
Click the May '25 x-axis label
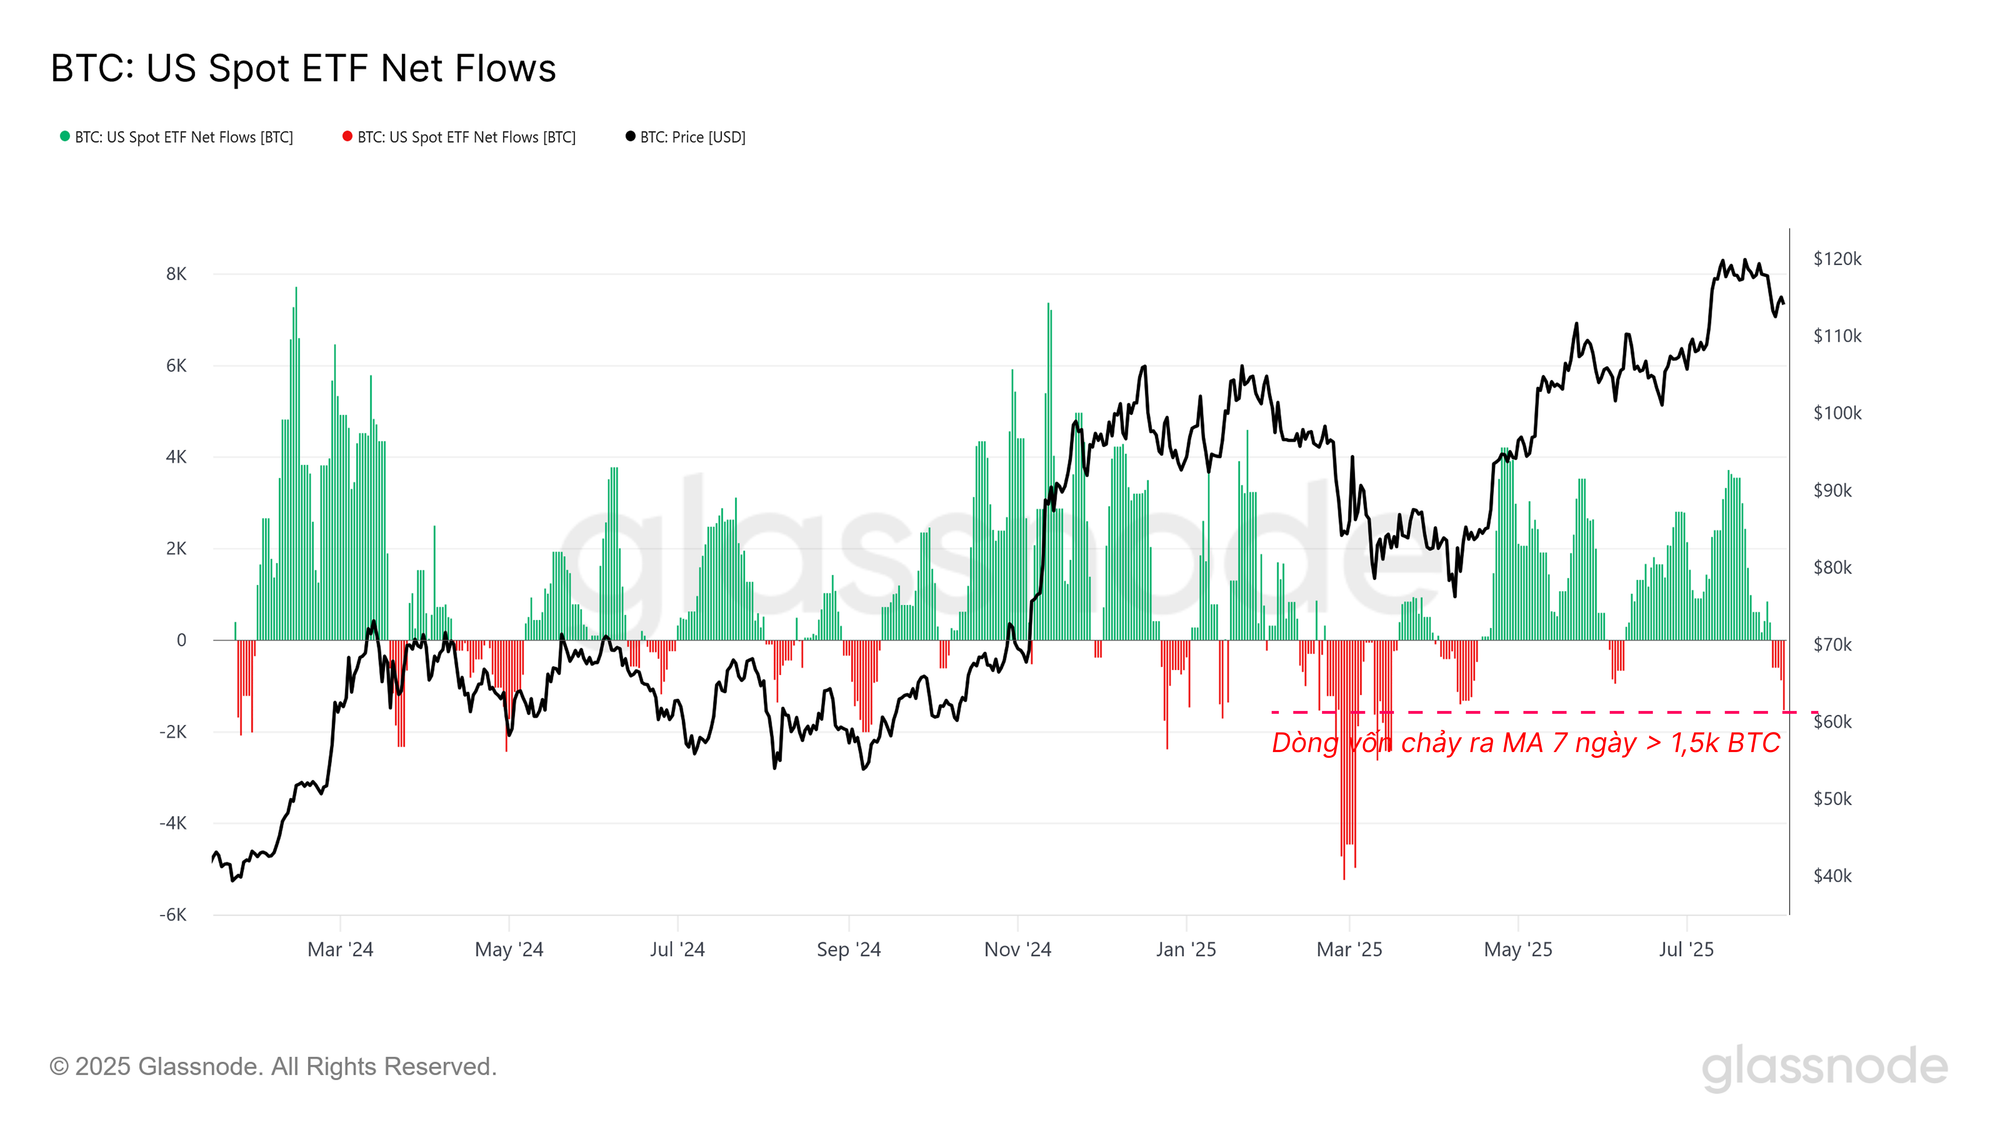tap(1517, 949)
